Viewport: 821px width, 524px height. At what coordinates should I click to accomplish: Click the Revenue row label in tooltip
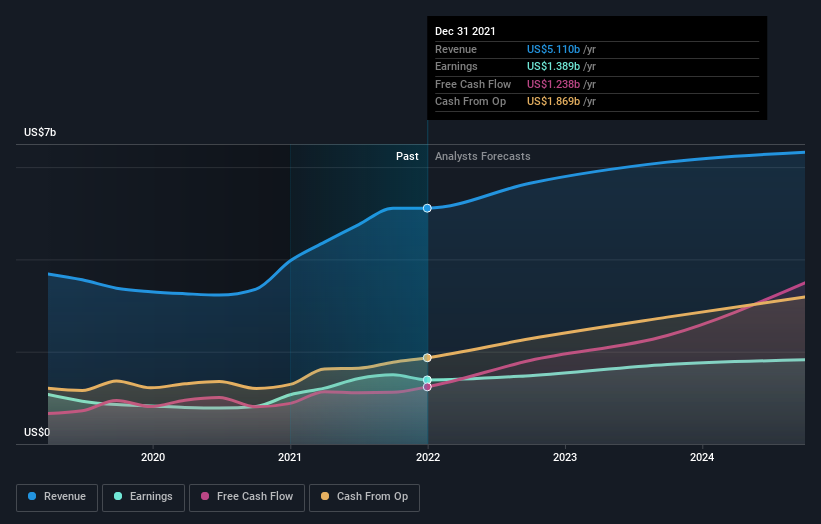tap(456, 49)
